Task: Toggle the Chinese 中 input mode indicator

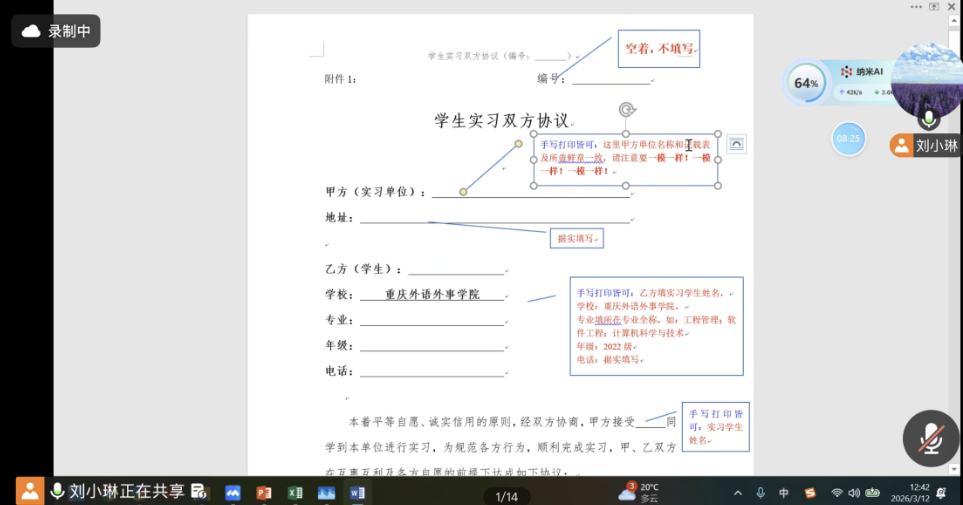Action: tap(784, 493)
